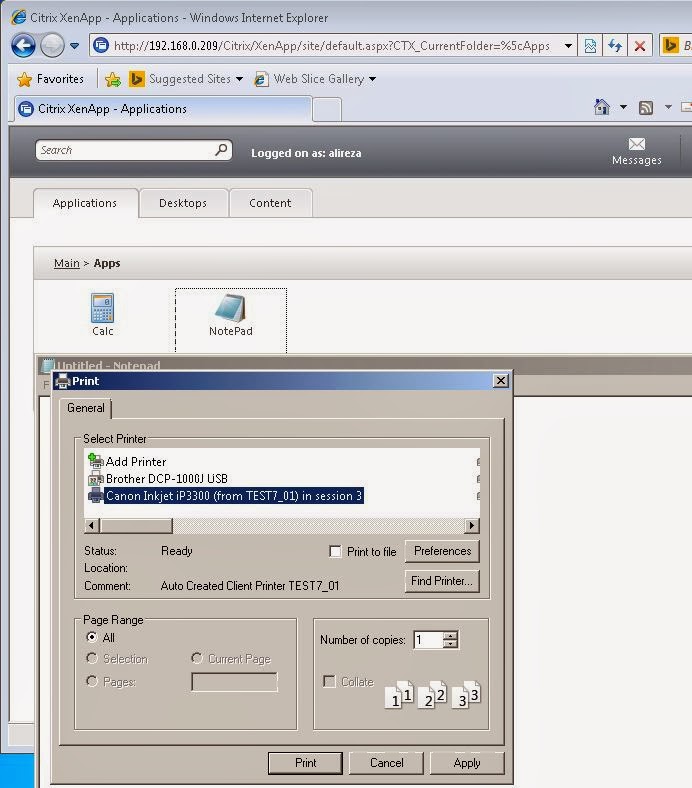Select the Selection radio button
The image size is (692, 788).
coord(91,658)
